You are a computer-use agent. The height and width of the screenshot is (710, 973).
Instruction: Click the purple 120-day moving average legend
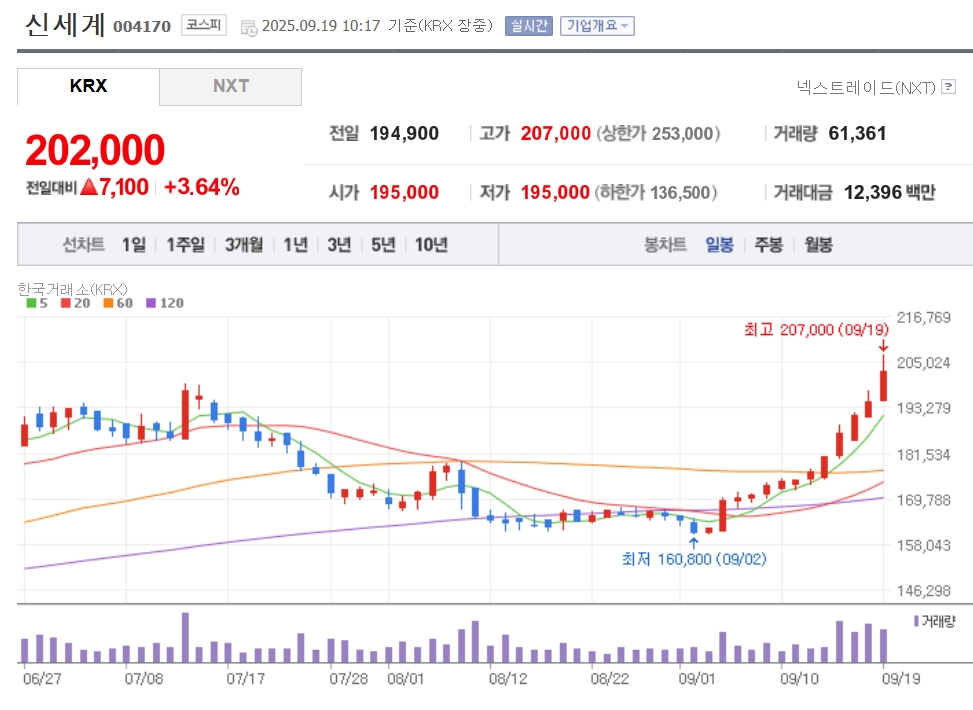(x=164, y=303)
